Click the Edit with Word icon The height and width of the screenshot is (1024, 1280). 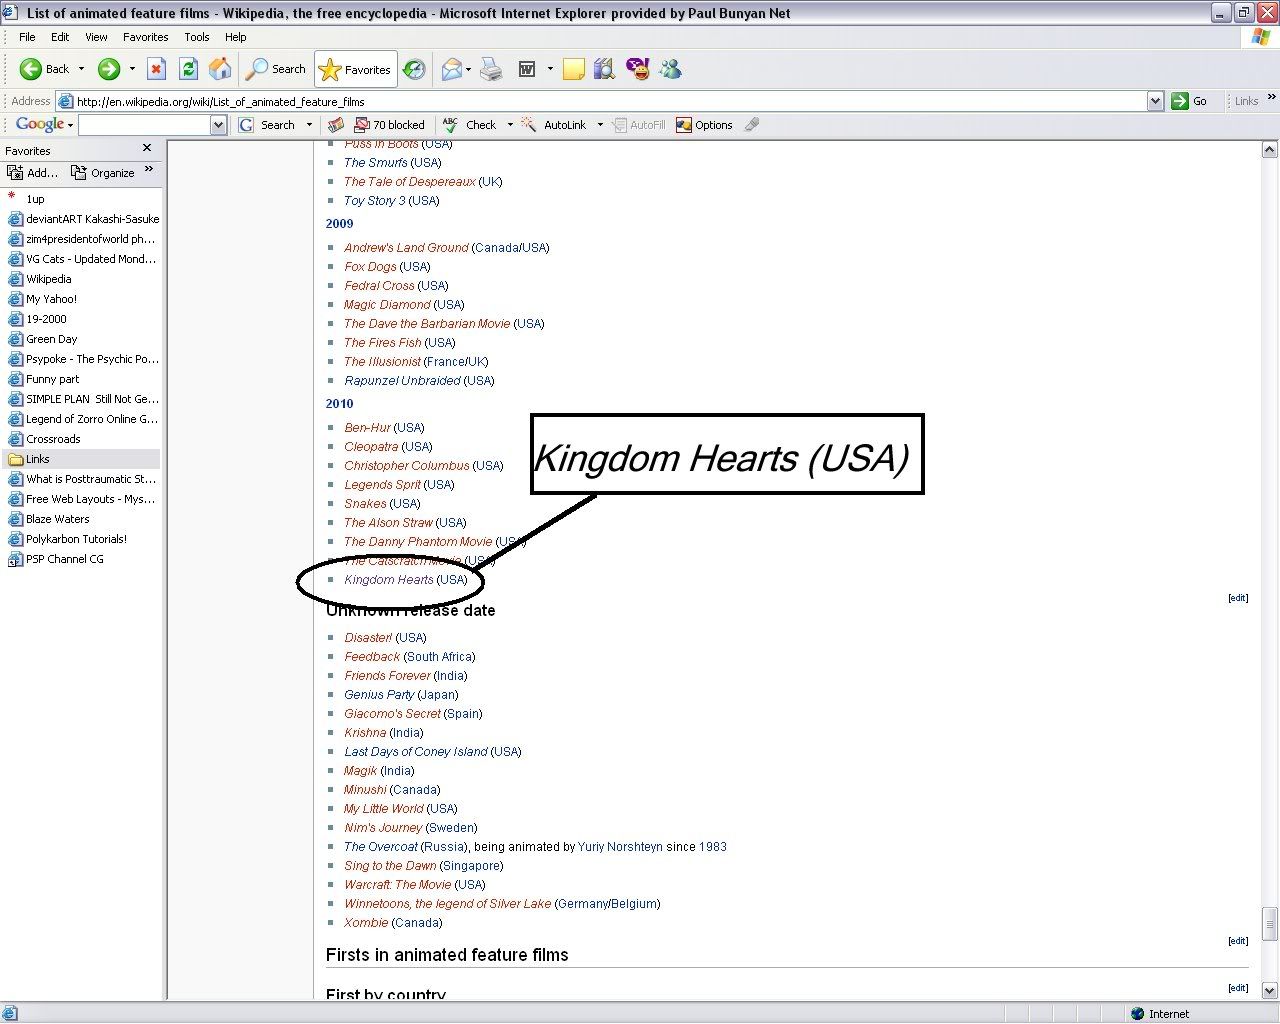[527, 69]
